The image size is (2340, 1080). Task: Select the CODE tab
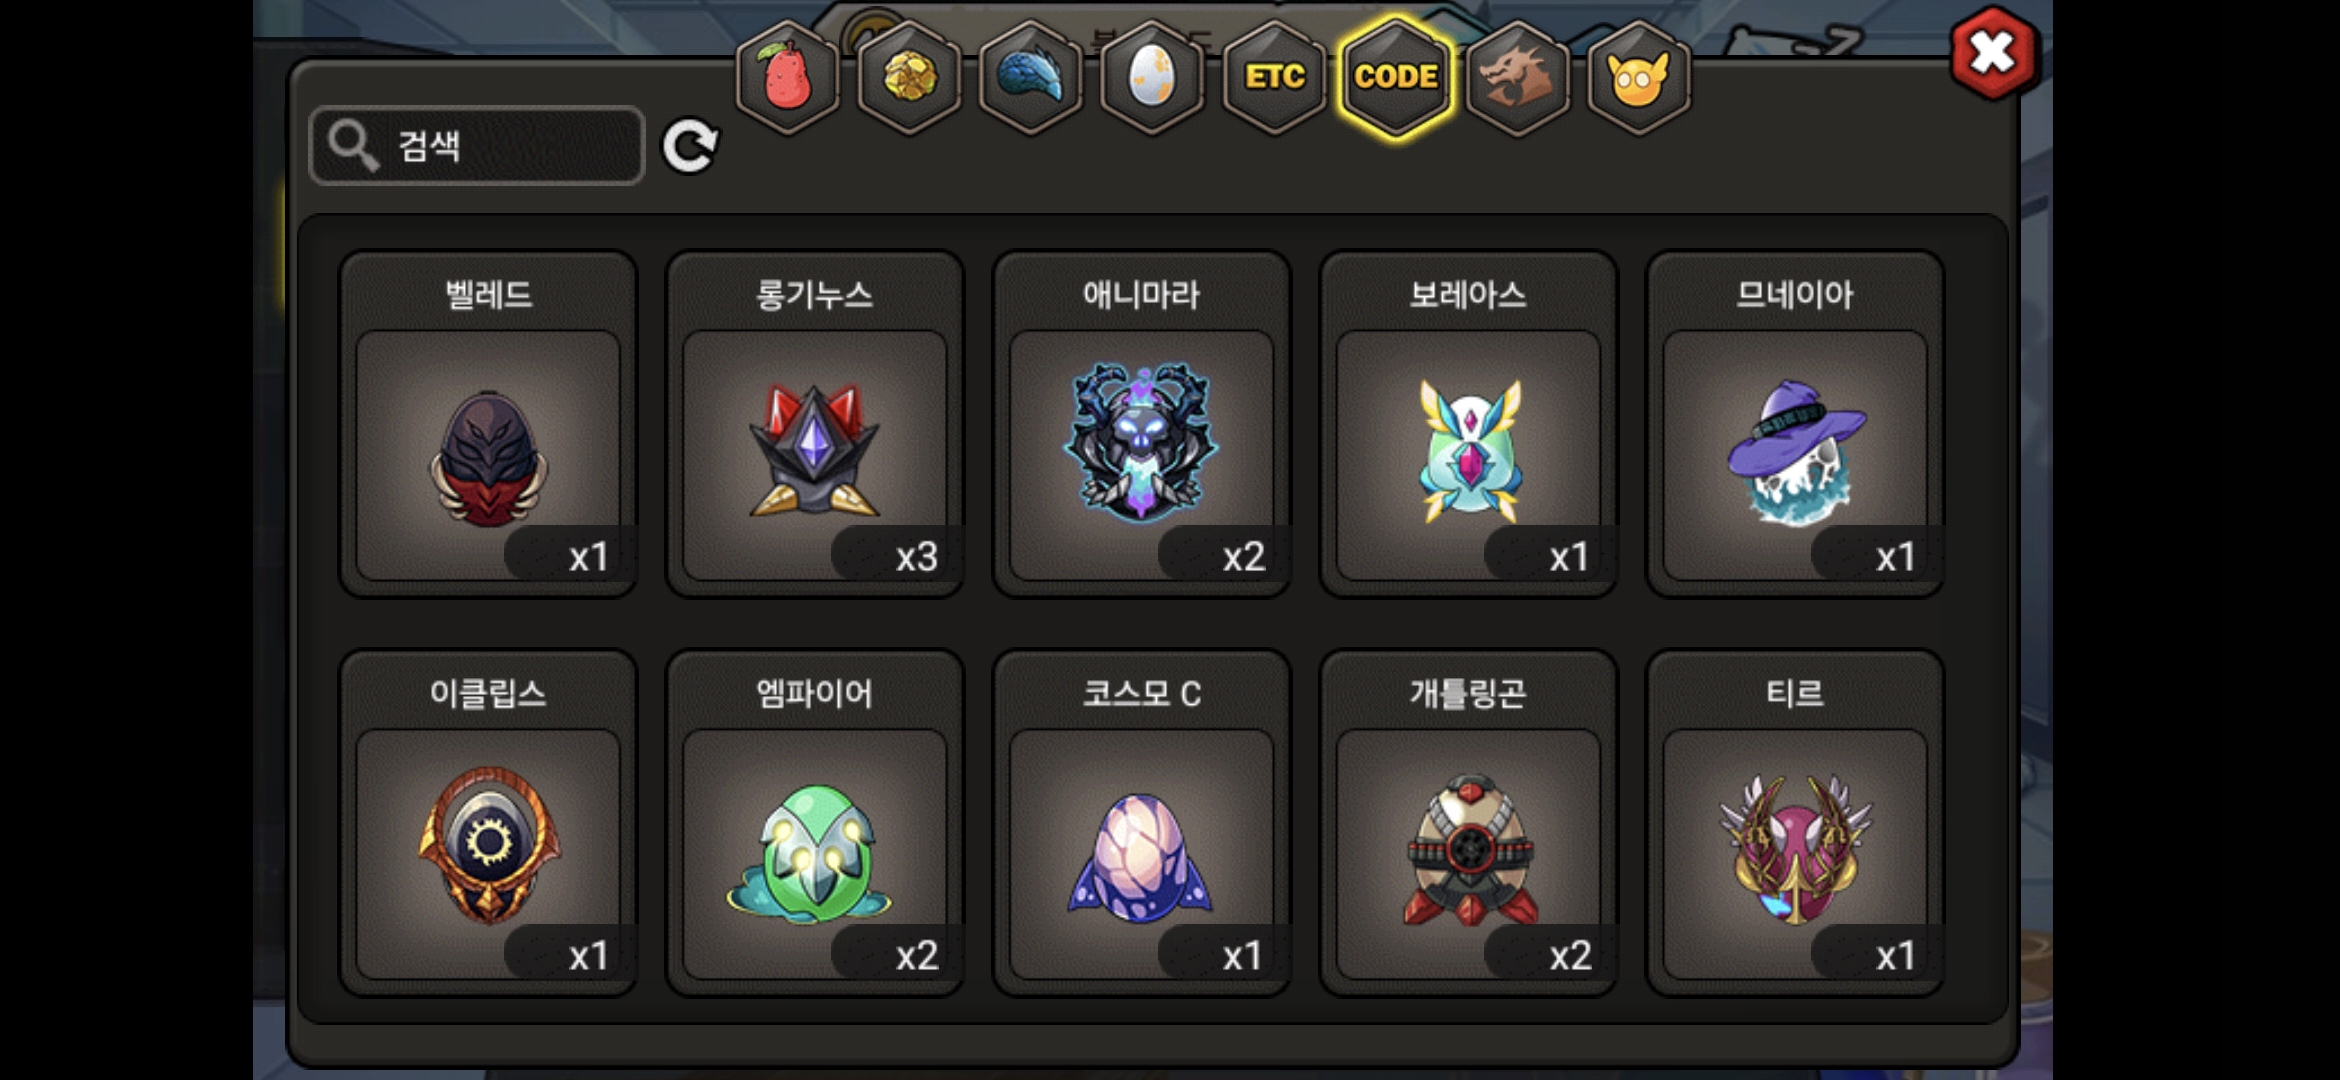tap(1396, 77)
